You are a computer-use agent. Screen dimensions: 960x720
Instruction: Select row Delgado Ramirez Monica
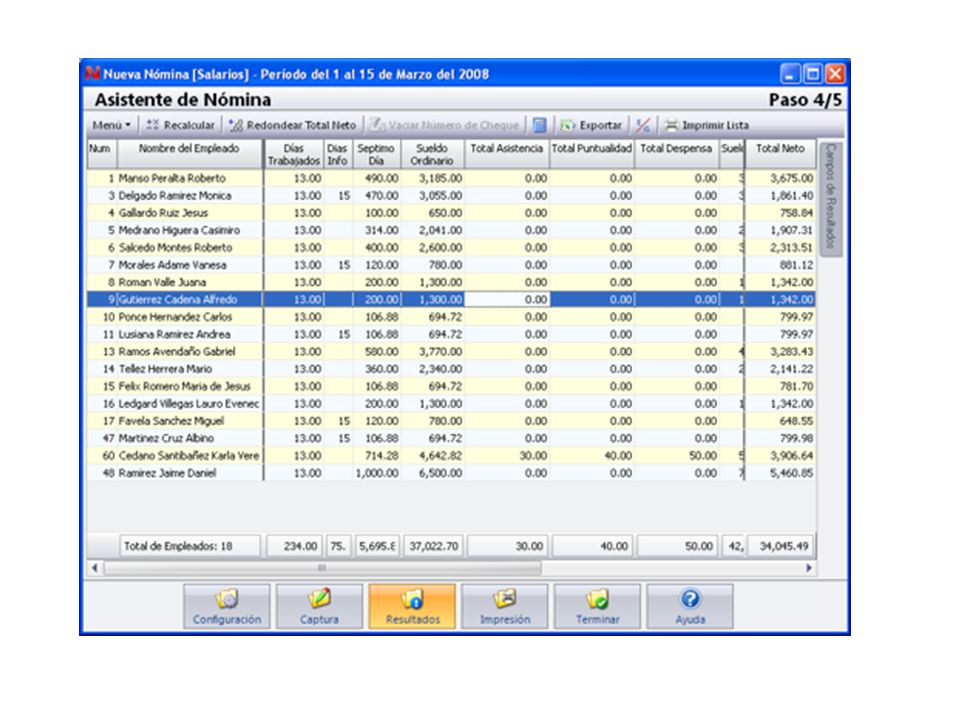(x=451, y=196)
